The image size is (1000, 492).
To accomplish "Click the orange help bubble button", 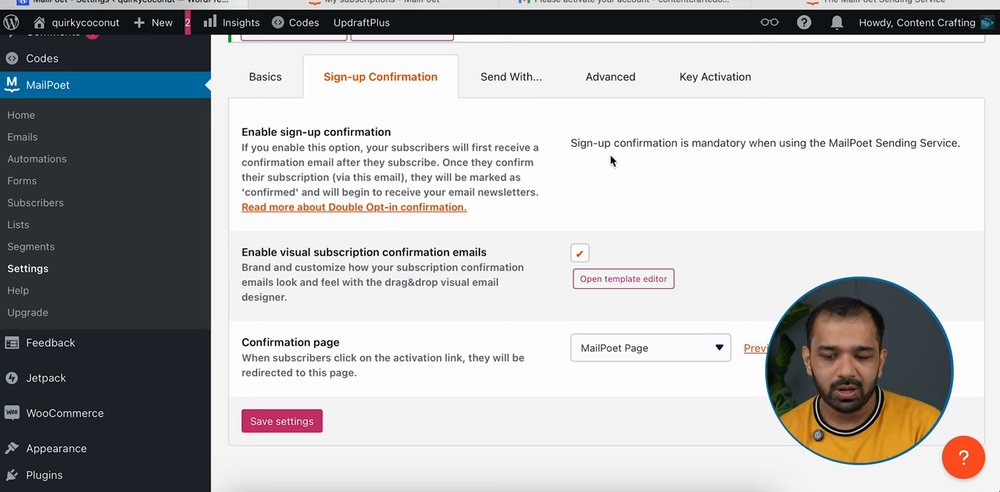I will coord(963,457).
